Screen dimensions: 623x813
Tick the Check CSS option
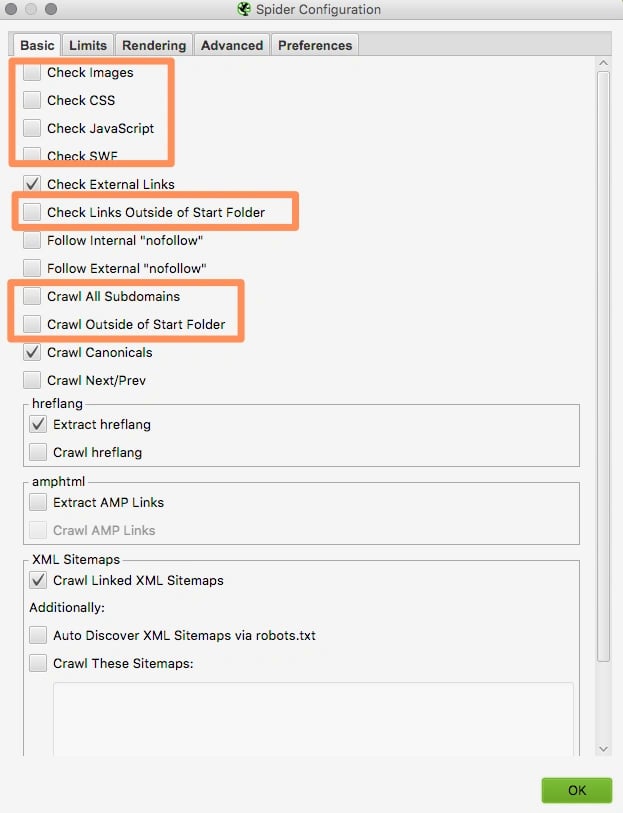(x=32, y=100)
